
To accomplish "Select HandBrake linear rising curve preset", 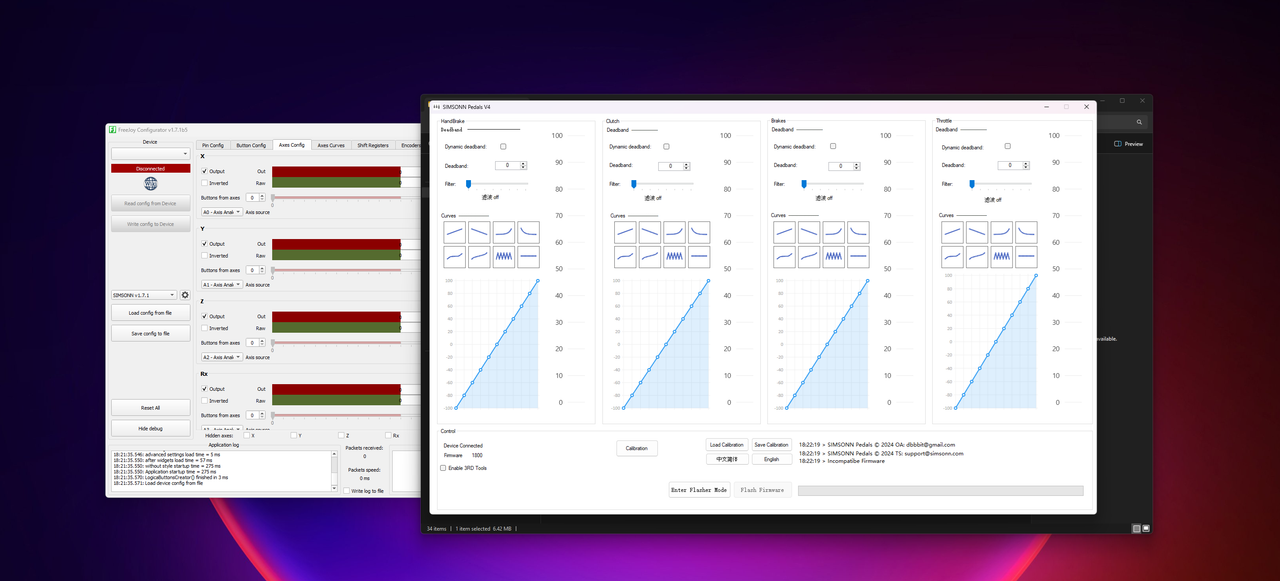I will (x=455, y=232).
